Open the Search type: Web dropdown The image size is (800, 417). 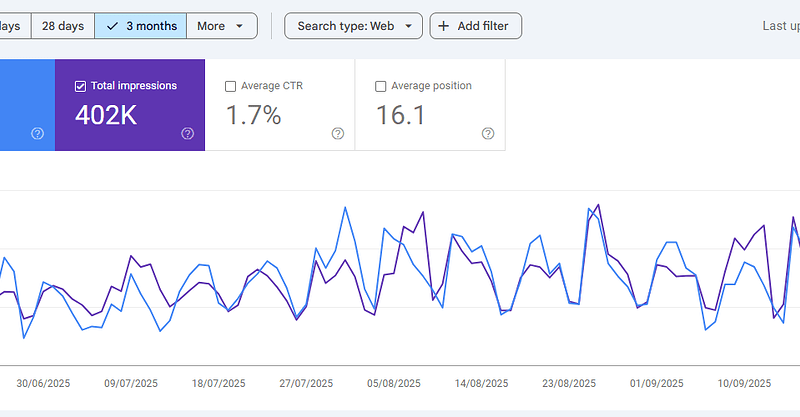coord(353,26)
